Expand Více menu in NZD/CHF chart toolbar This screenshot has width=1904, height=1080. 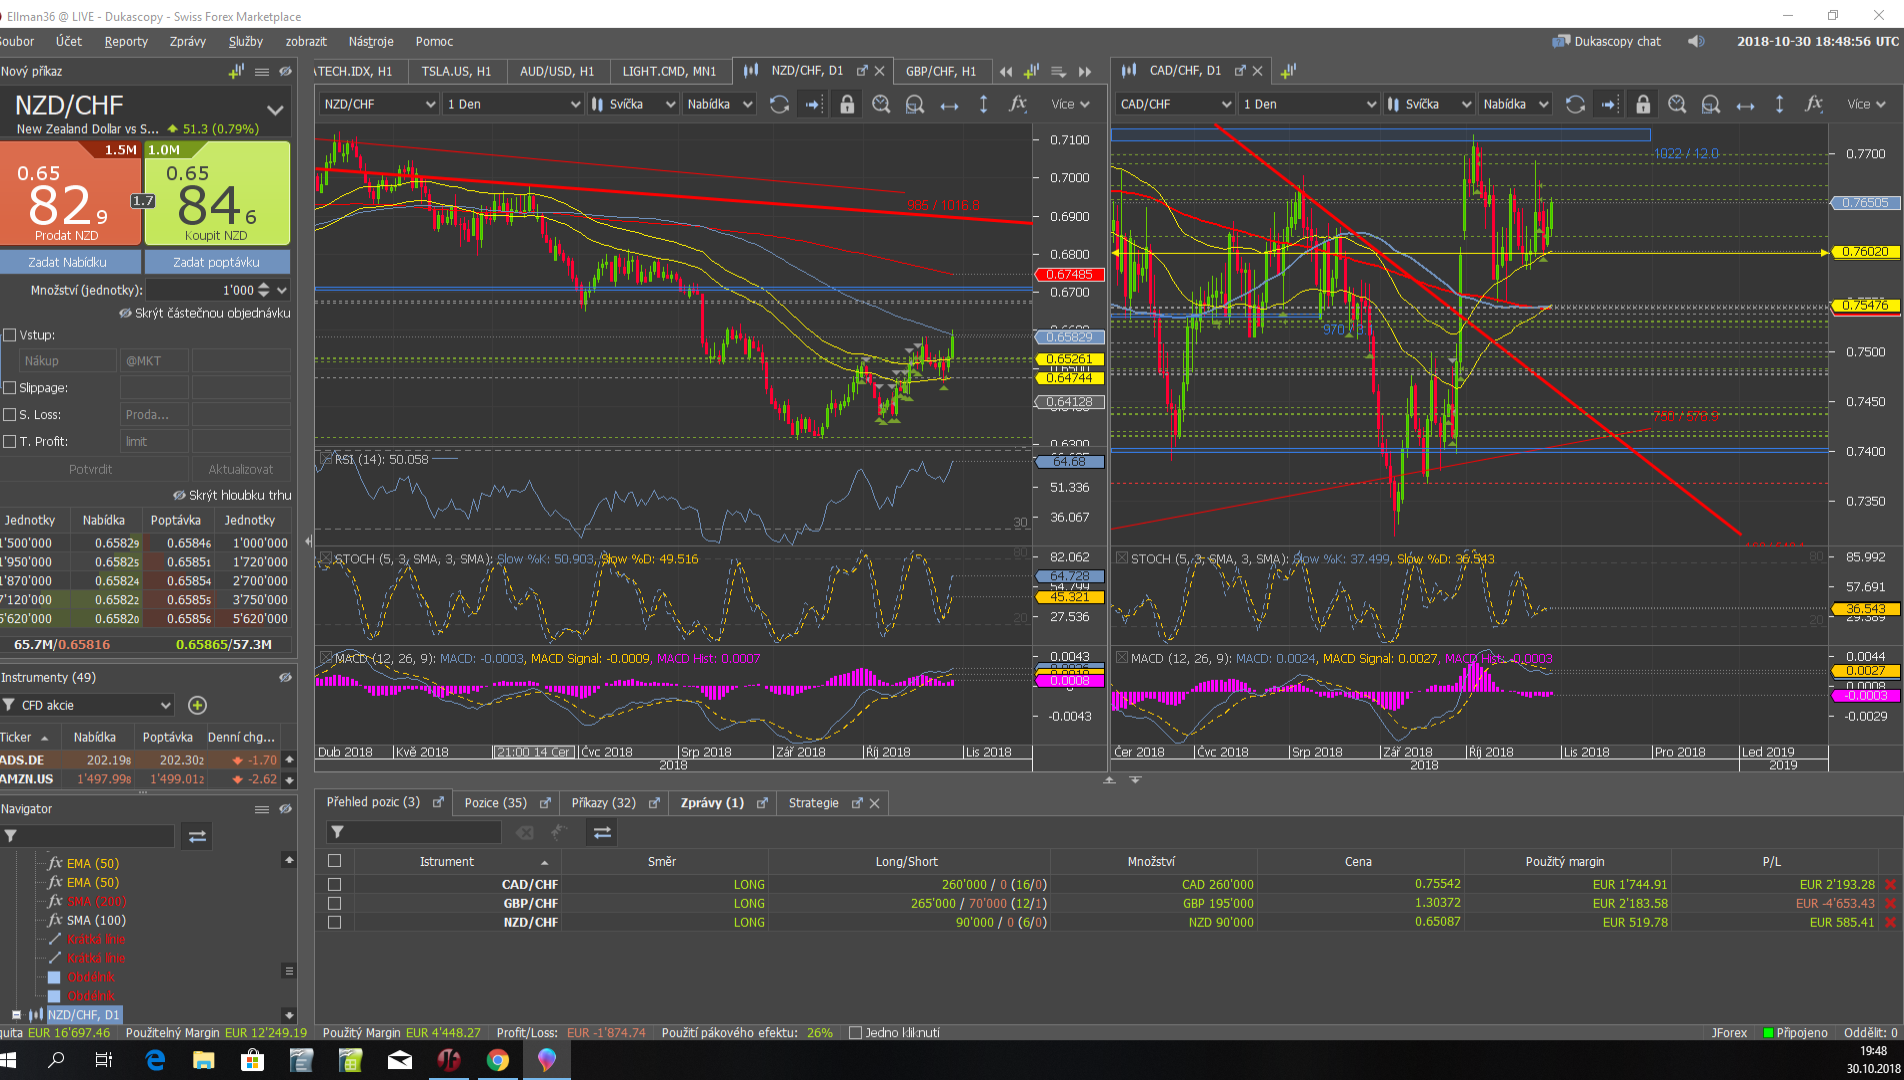coord(1070,104)
